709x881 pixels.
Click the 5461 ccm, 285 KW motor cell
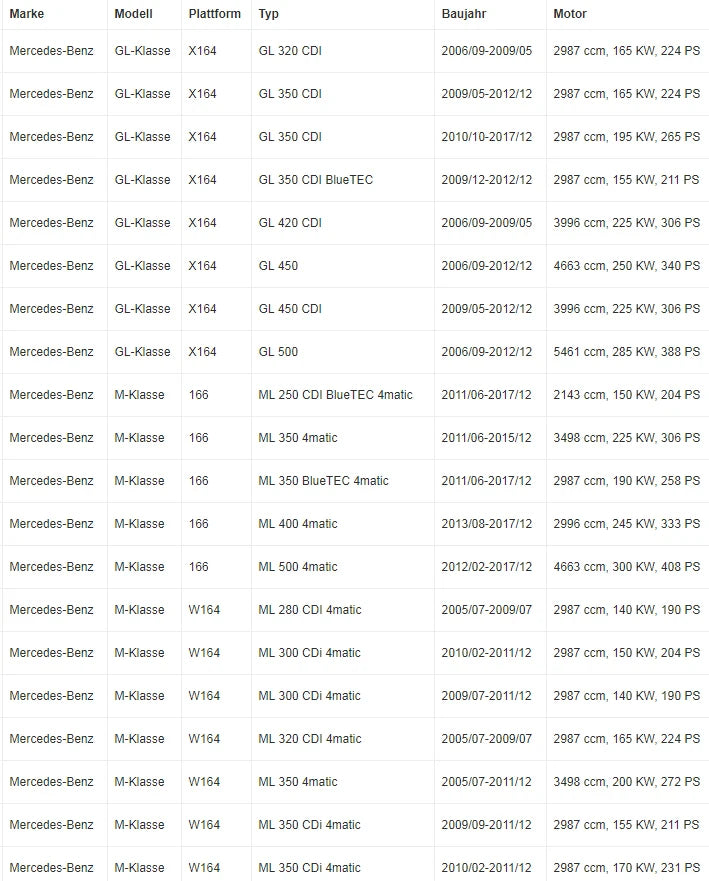tap(626, 352)
